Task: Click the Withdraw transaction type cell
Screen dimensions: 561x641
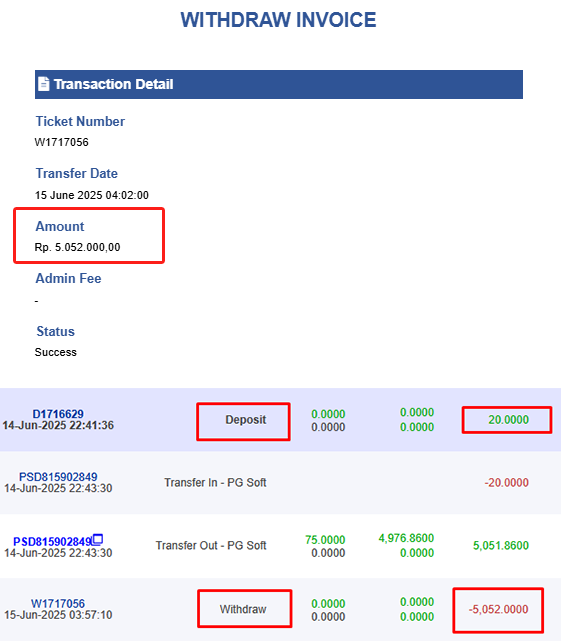Action: click(x=243, y=609)
